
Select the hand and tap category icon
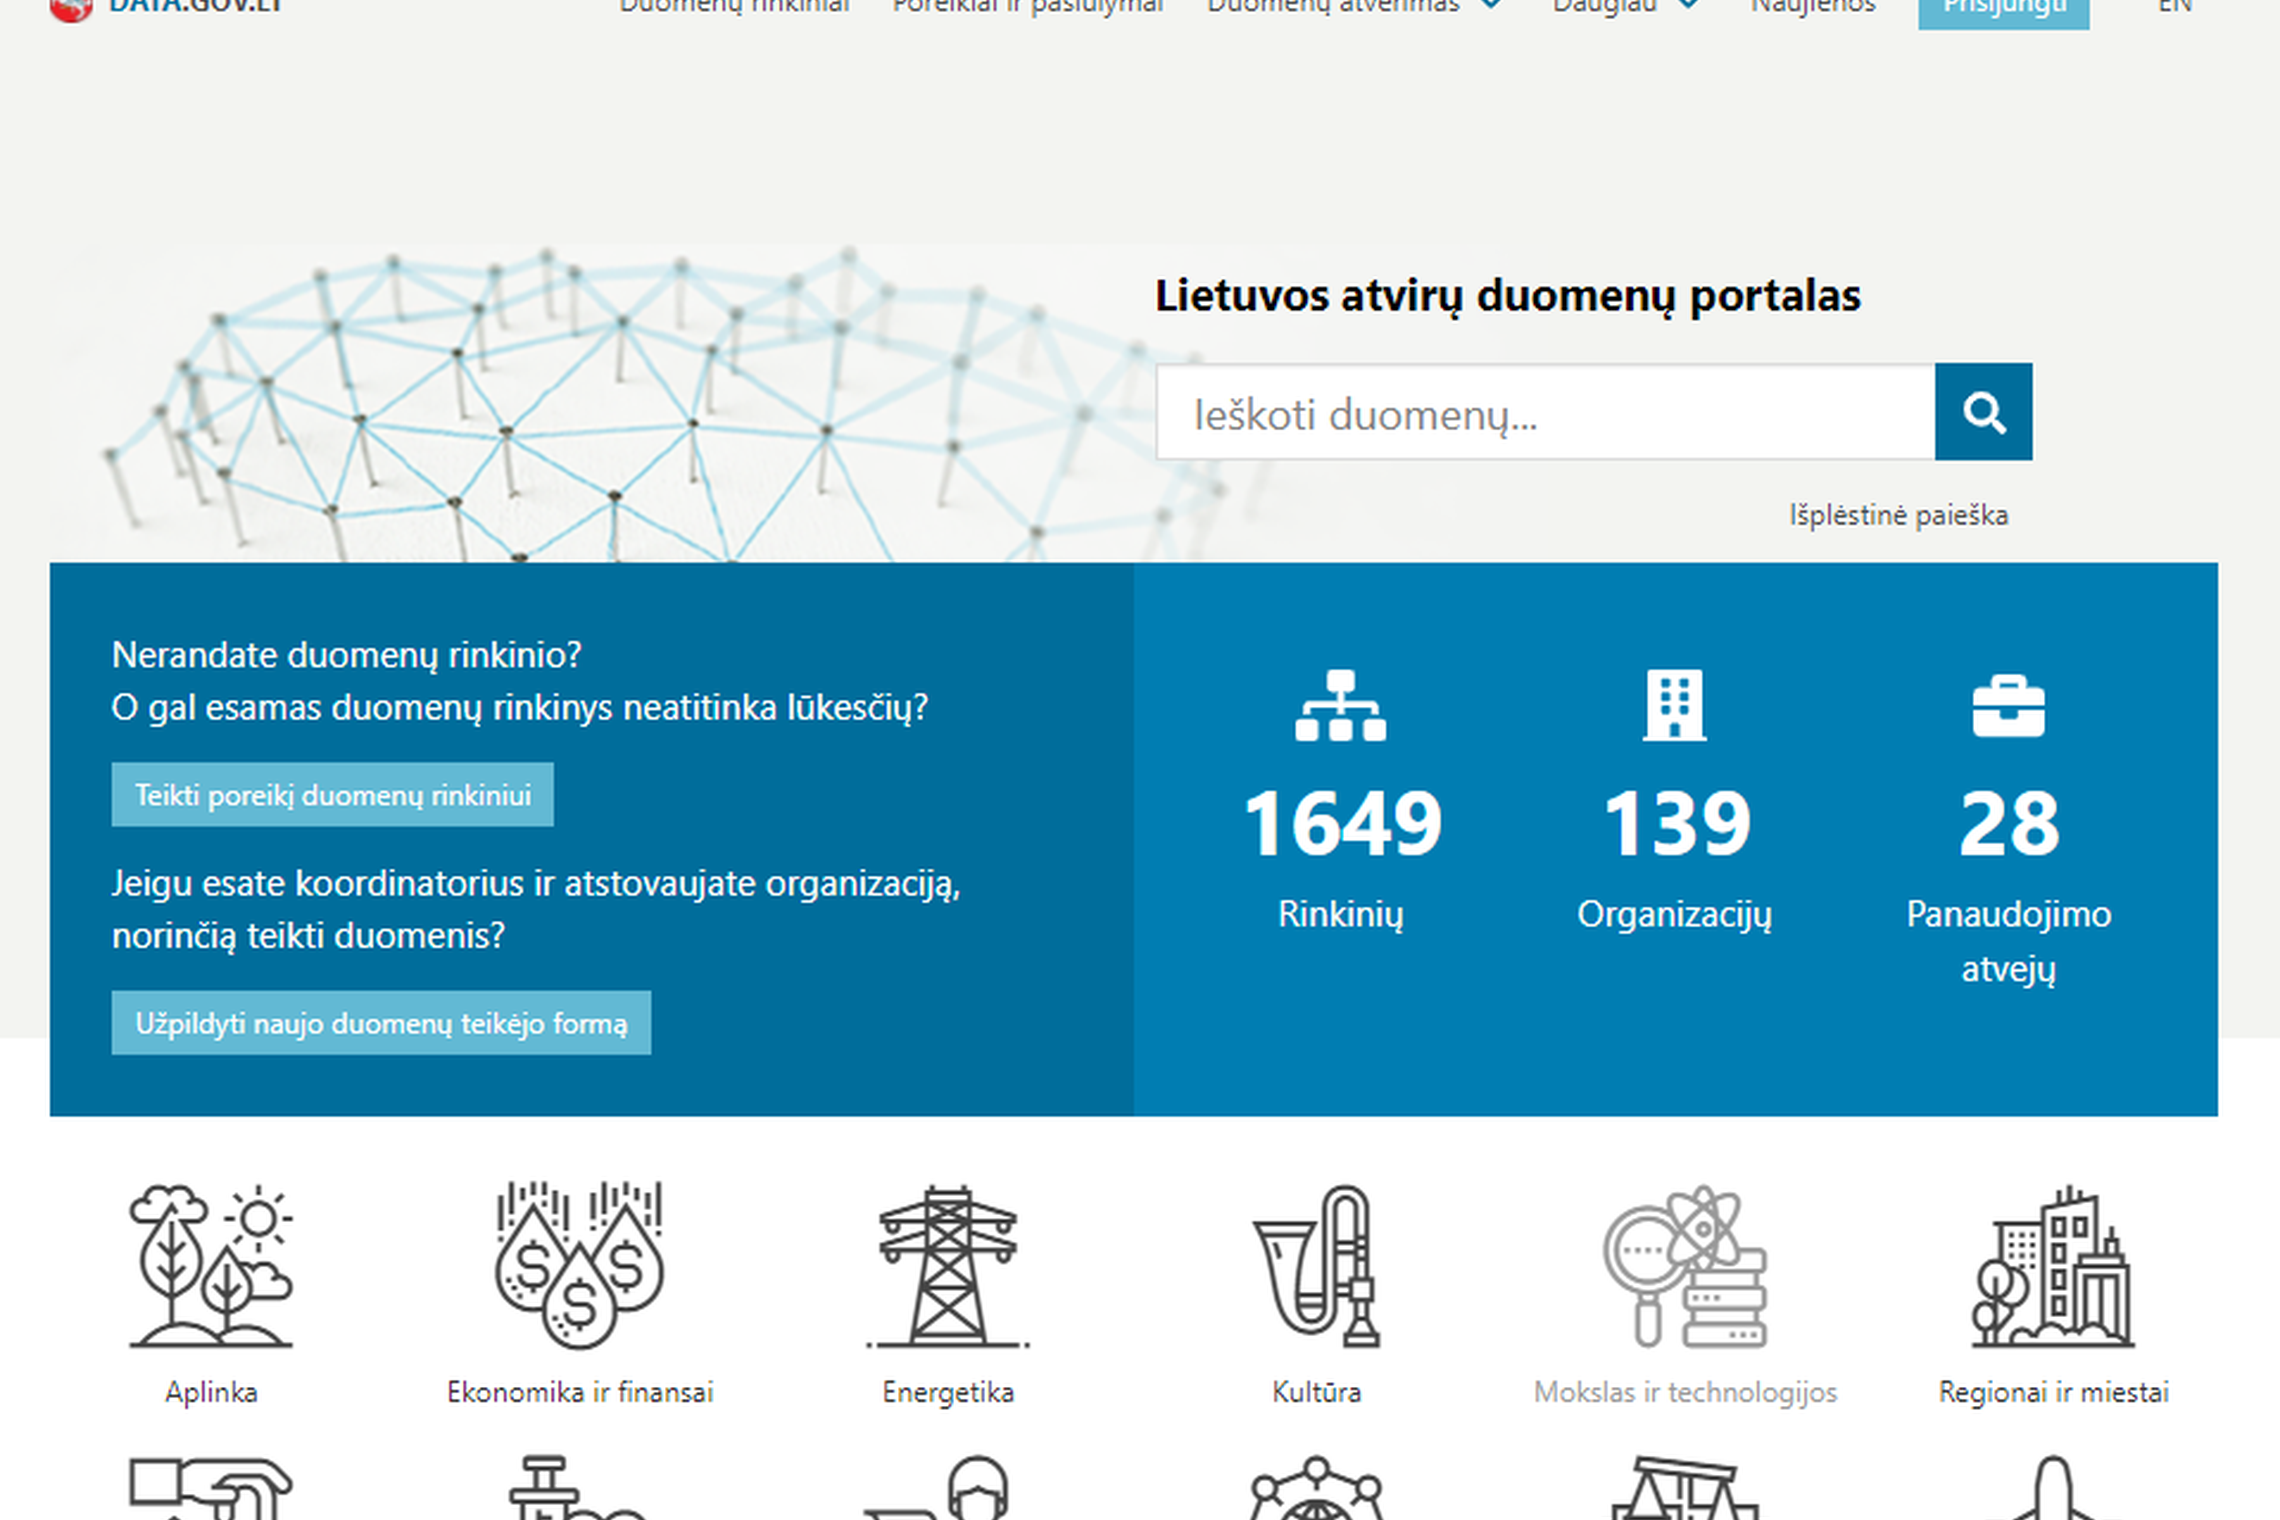coord(211,1488)
